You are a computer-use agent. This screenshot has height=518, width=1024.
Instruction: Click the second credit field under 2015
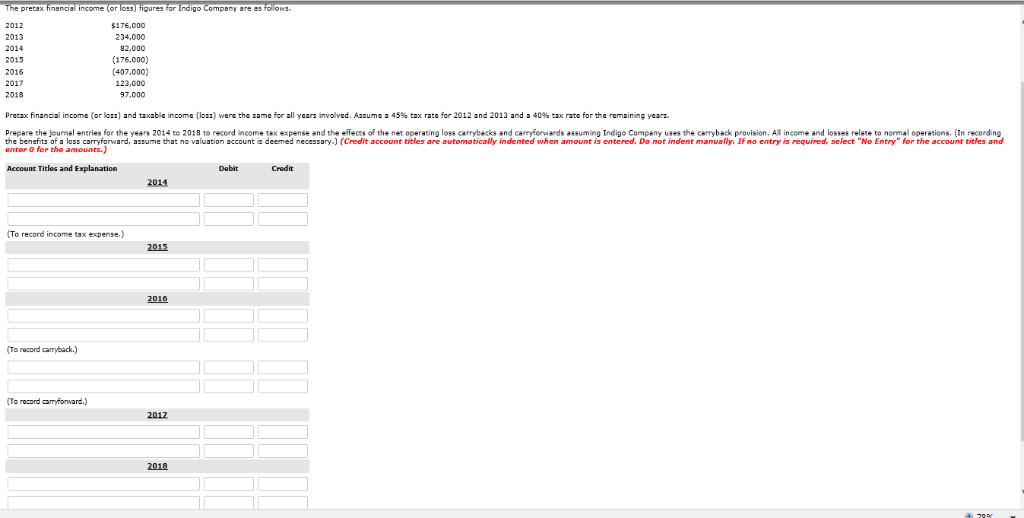tap(282, 284)
